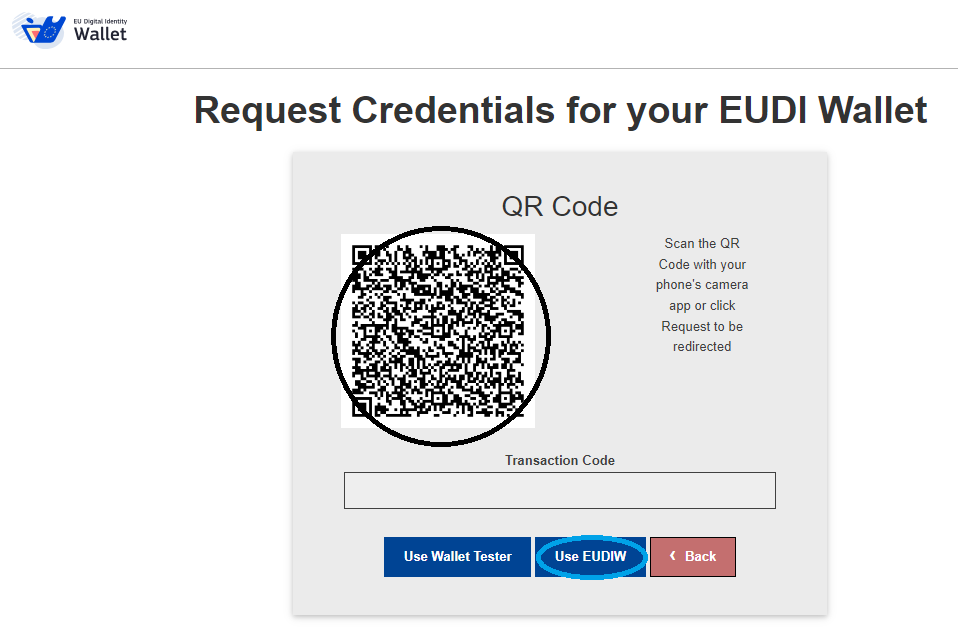The height and width of the screenshot is (632, 958).
Task: Click the word "redirected" in the instructions
Action: click(x=702, y=347)
